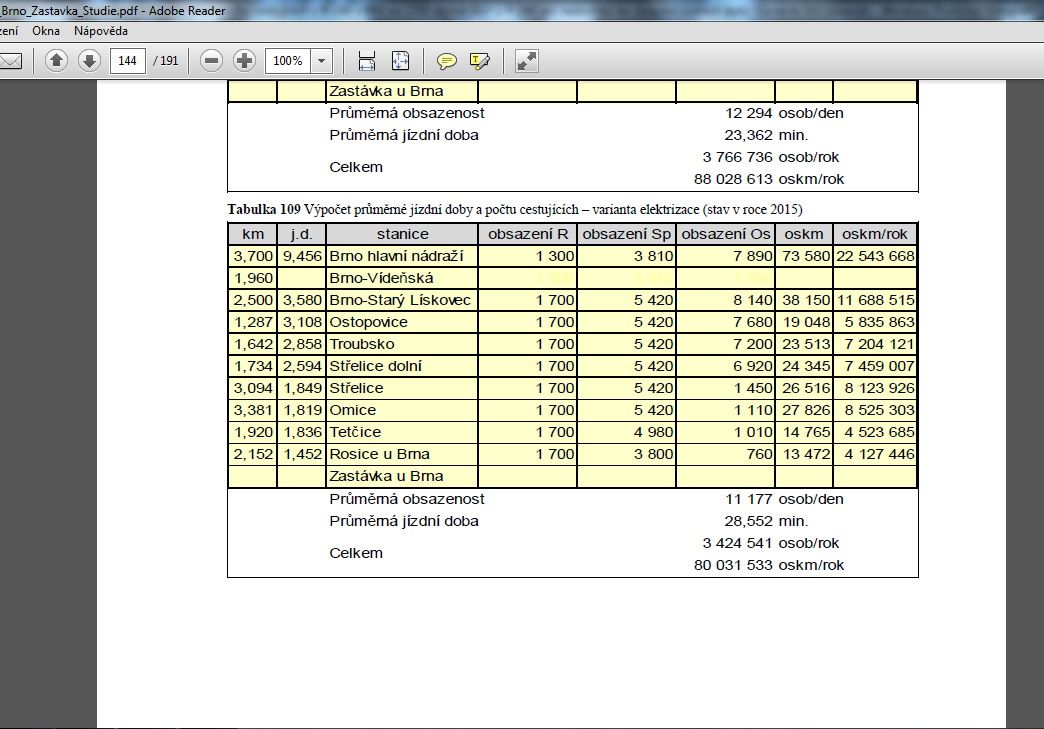Viewport: 1044px width, 729px height.
Task: Click the value '3,381' in Omice row
Action: click(253, 409)
